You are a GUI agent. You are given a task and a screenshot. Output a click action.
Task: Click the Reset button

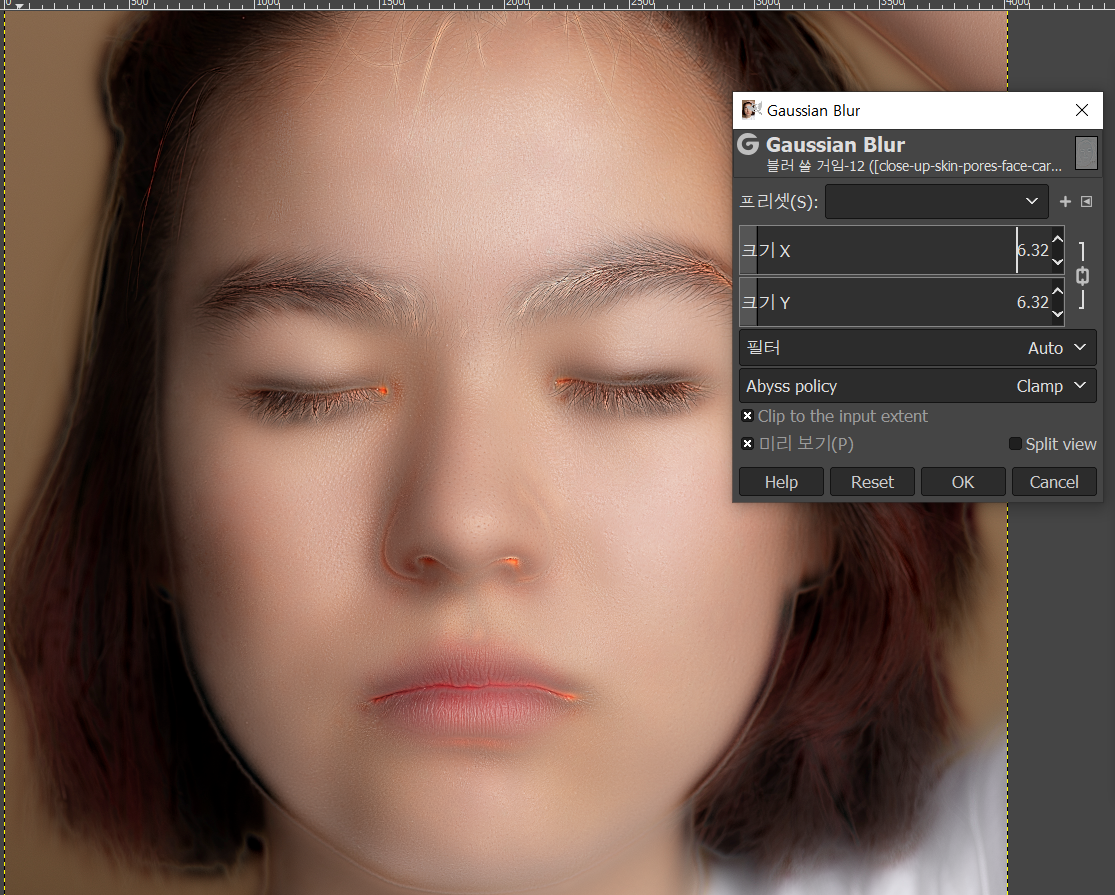click(872, 482)
